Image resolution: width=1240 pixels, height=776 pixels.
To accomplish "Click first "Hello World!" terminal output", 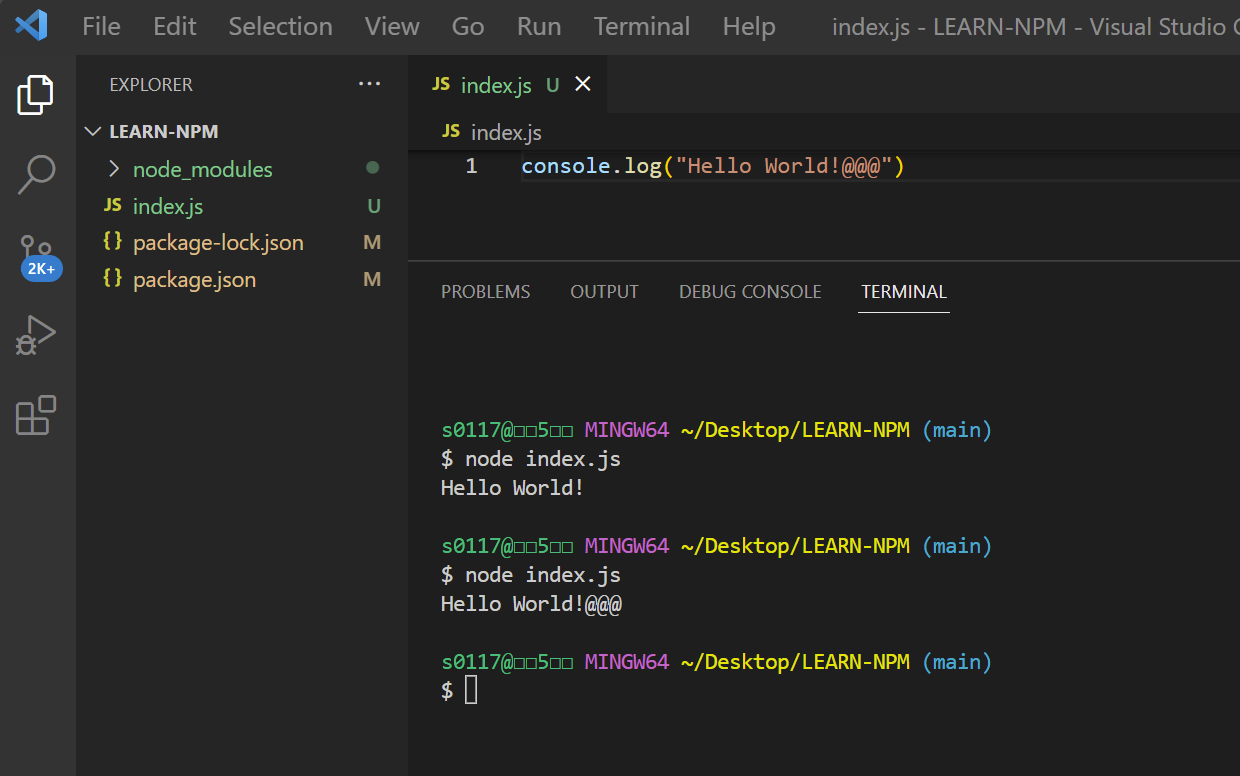I will (x=512, y=488).
